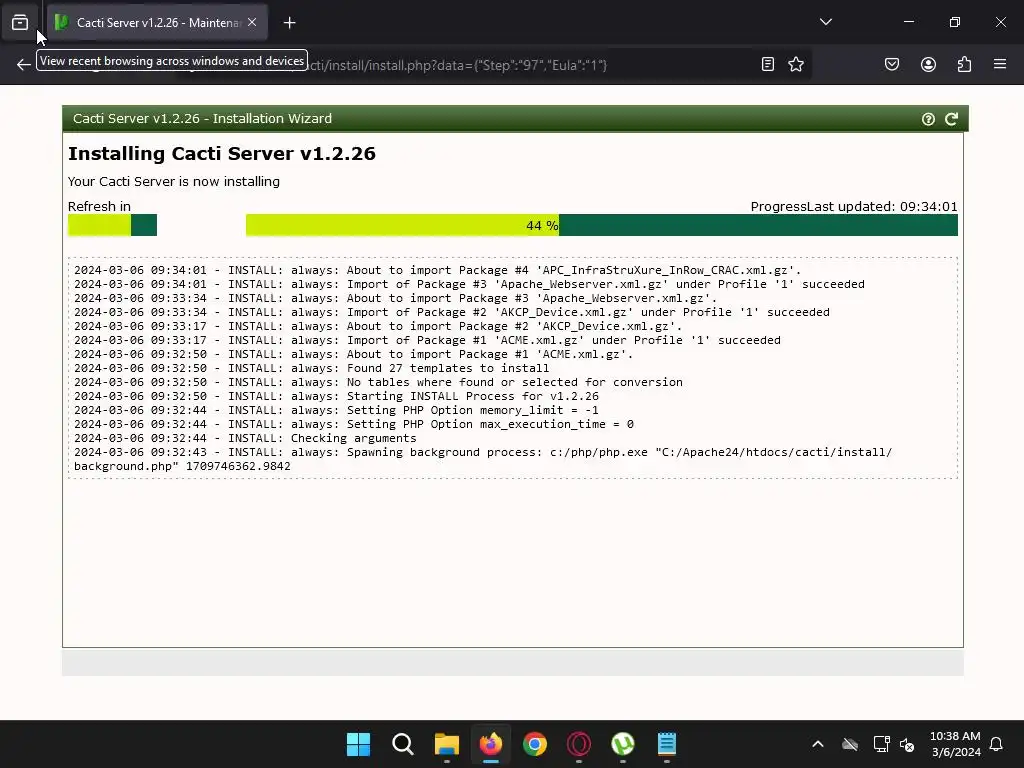
Task: Click the 44 % installation progress bar
Action: (x=601, y=225)
